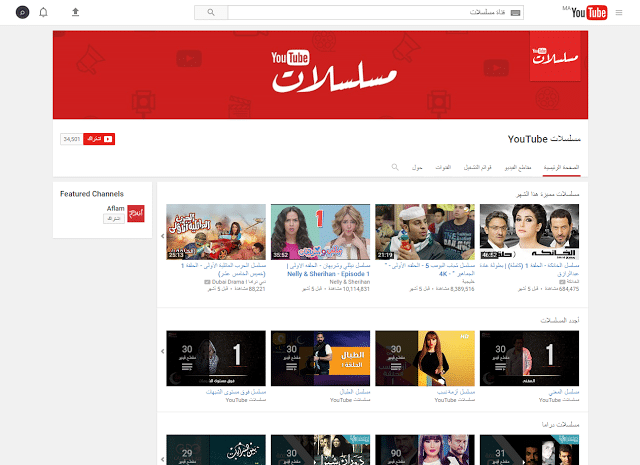Play the 21:19 video thumbnail

point(425,232)
